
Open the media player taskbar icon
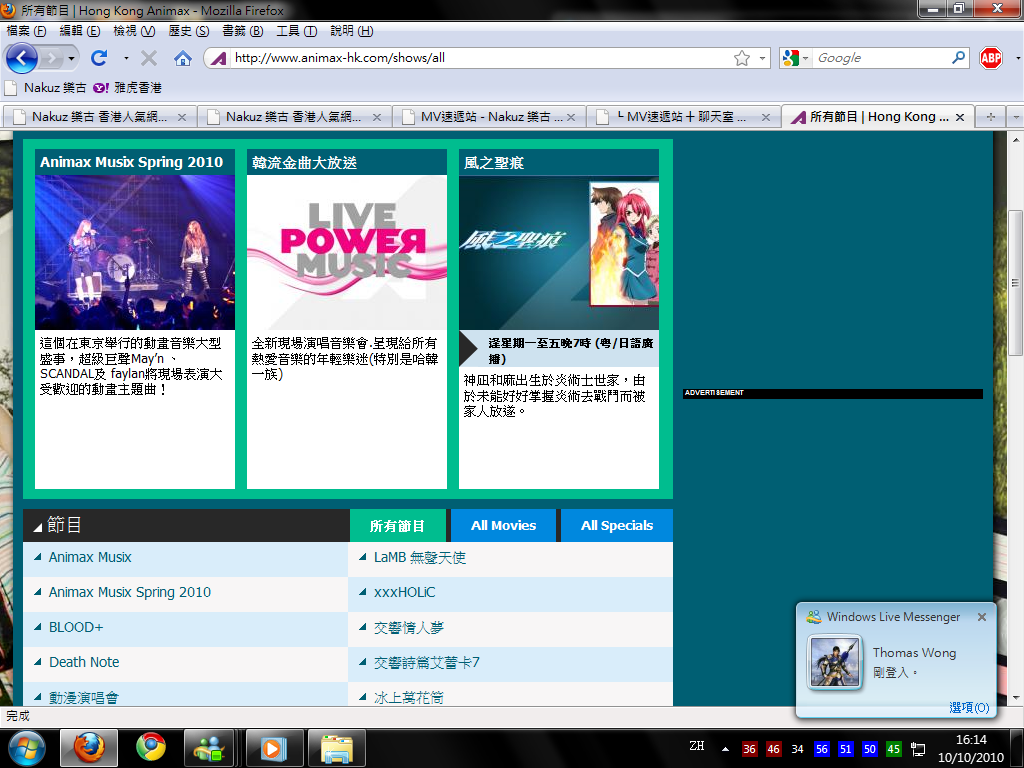274,748
